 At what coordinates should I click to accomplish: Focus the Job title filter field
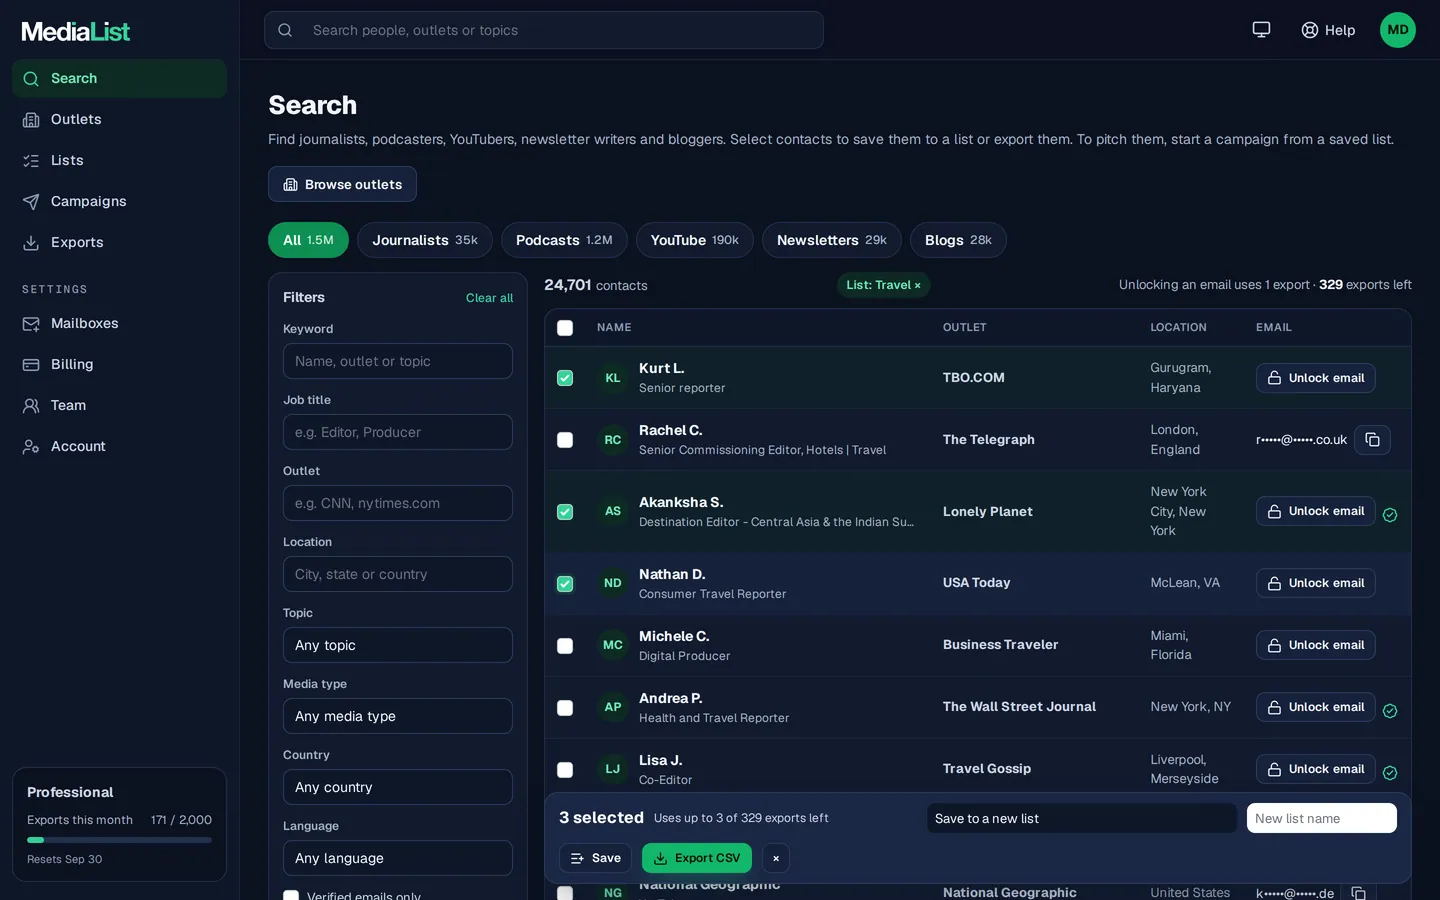tap(398, 432)
